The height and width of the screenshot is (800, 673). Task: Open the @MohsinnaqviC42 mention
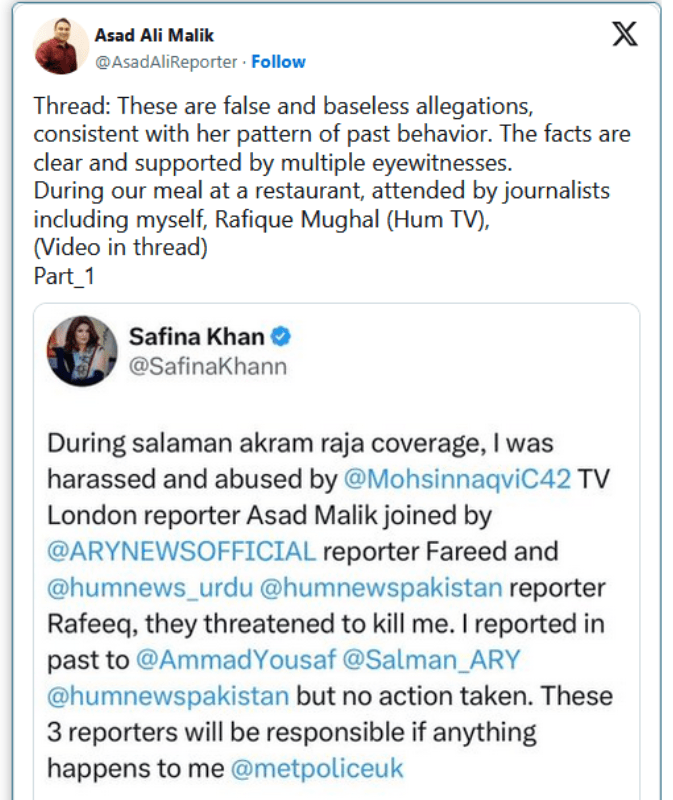457,479
